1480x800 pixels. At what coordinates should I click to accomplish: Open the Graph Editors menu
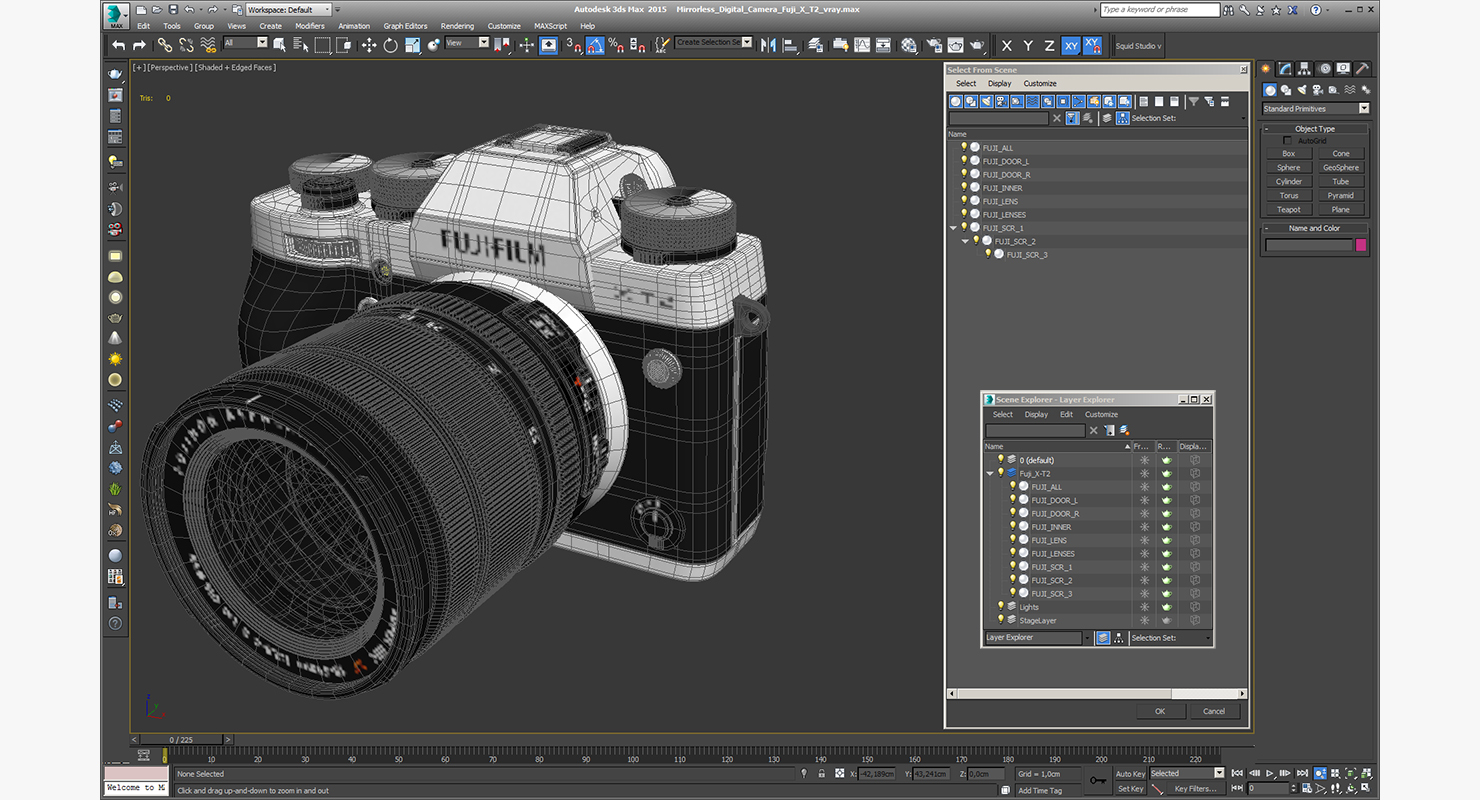point(405,26)
